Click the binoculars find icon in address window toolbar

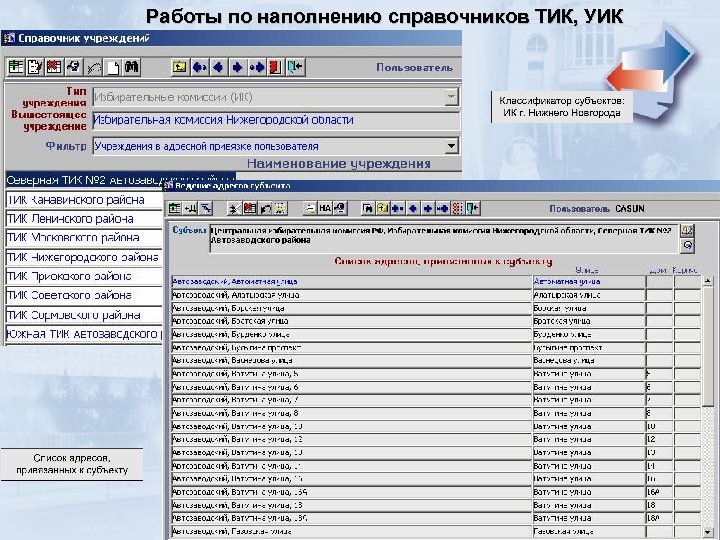click(368, 208)
